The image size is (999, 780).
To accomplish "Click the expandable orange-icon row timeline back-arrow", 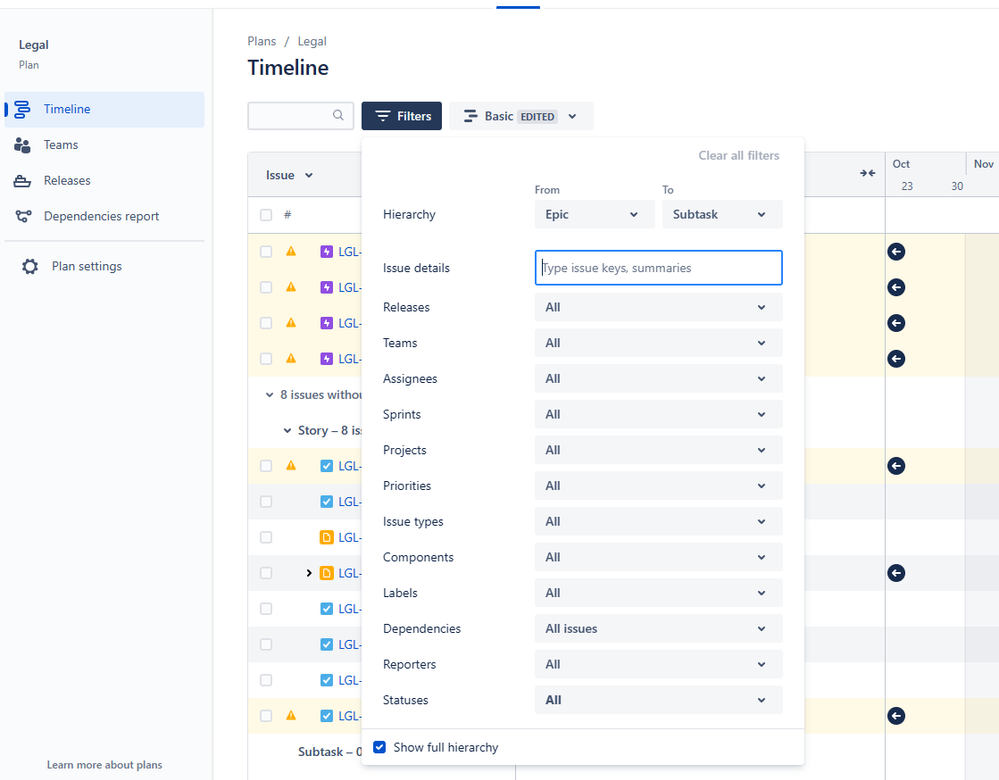I will click(896, 573).
